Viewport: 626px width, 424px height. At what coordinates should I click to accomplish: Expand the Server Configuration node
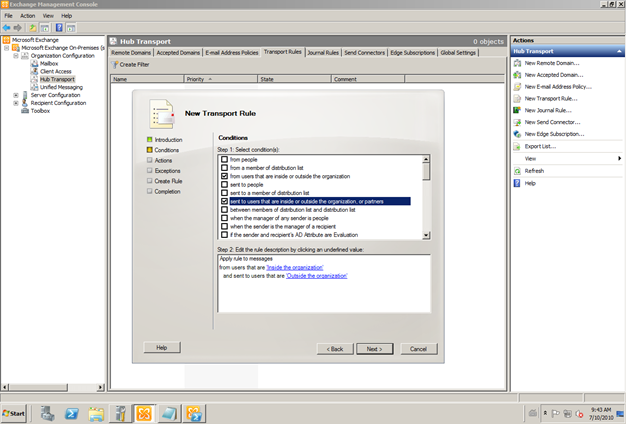(16, 95)
